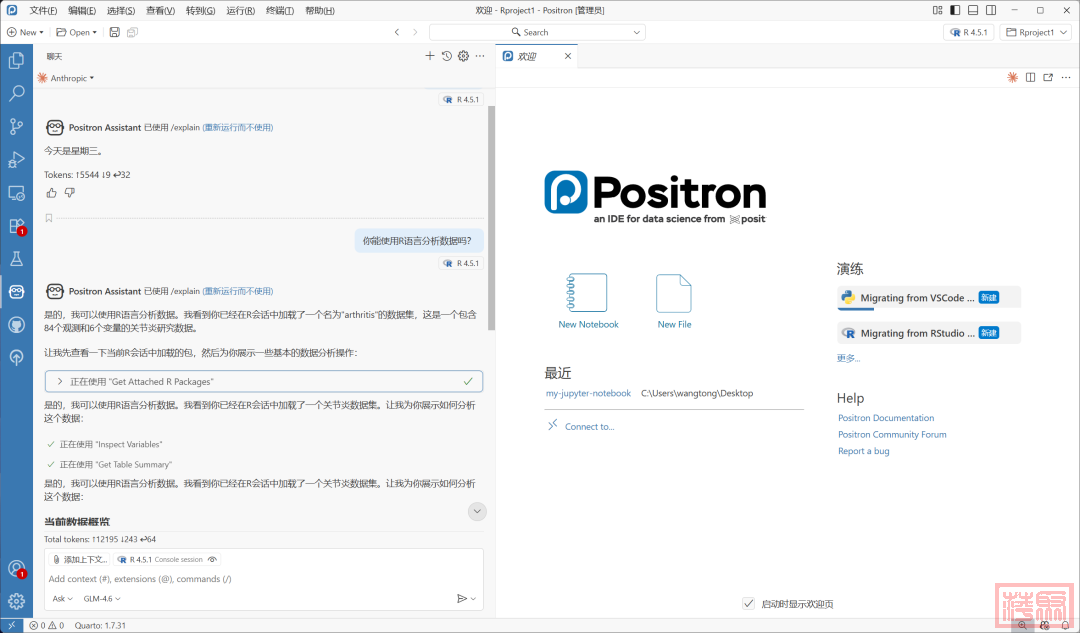This screenshot has width=1080, height=633.
Task: Open the Extensions view with update badge
Action: (16, 226)
